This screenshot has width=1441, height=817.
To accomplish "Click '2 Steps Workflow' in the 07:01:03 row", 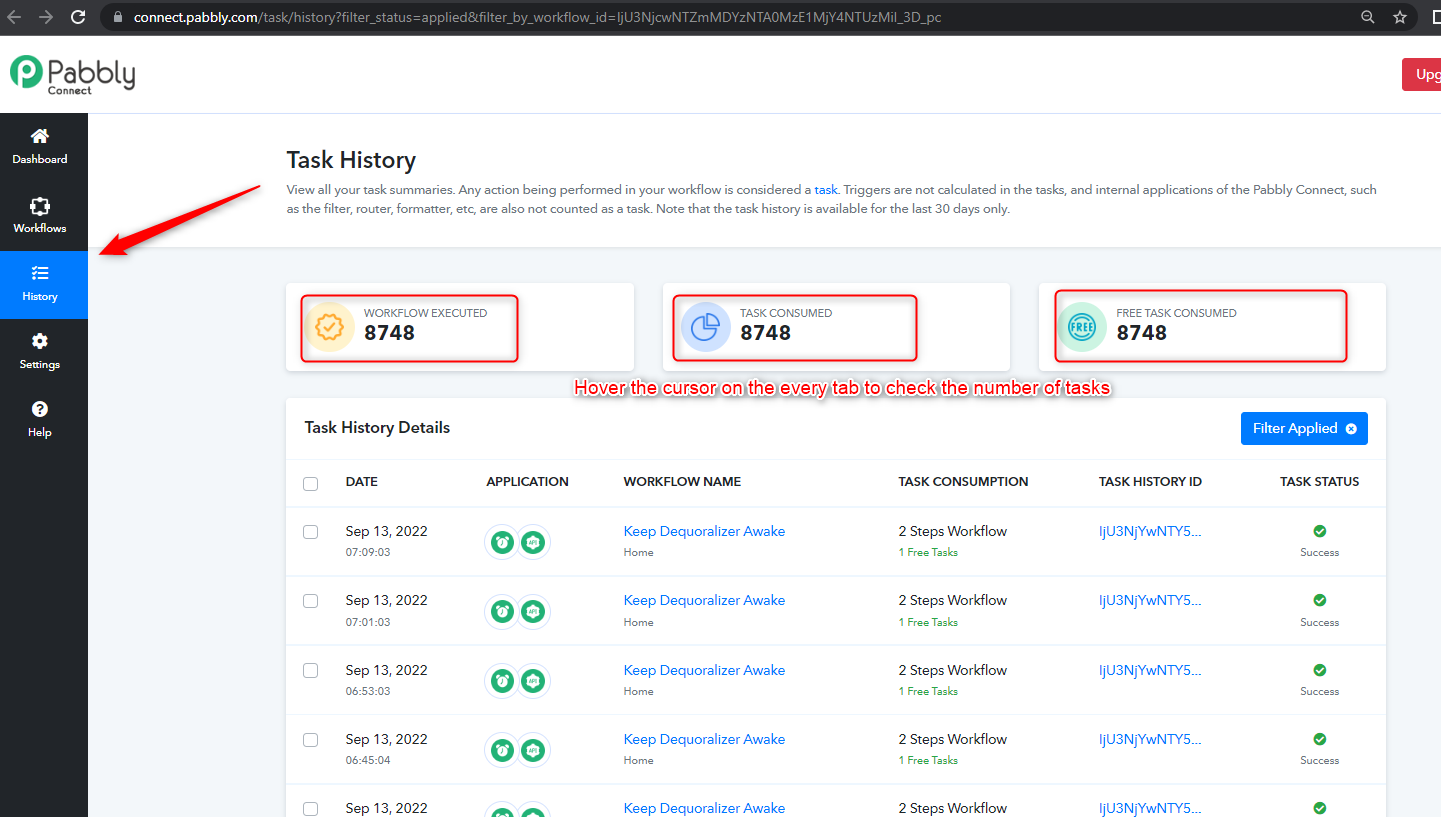I will click(x=952, y=600).
